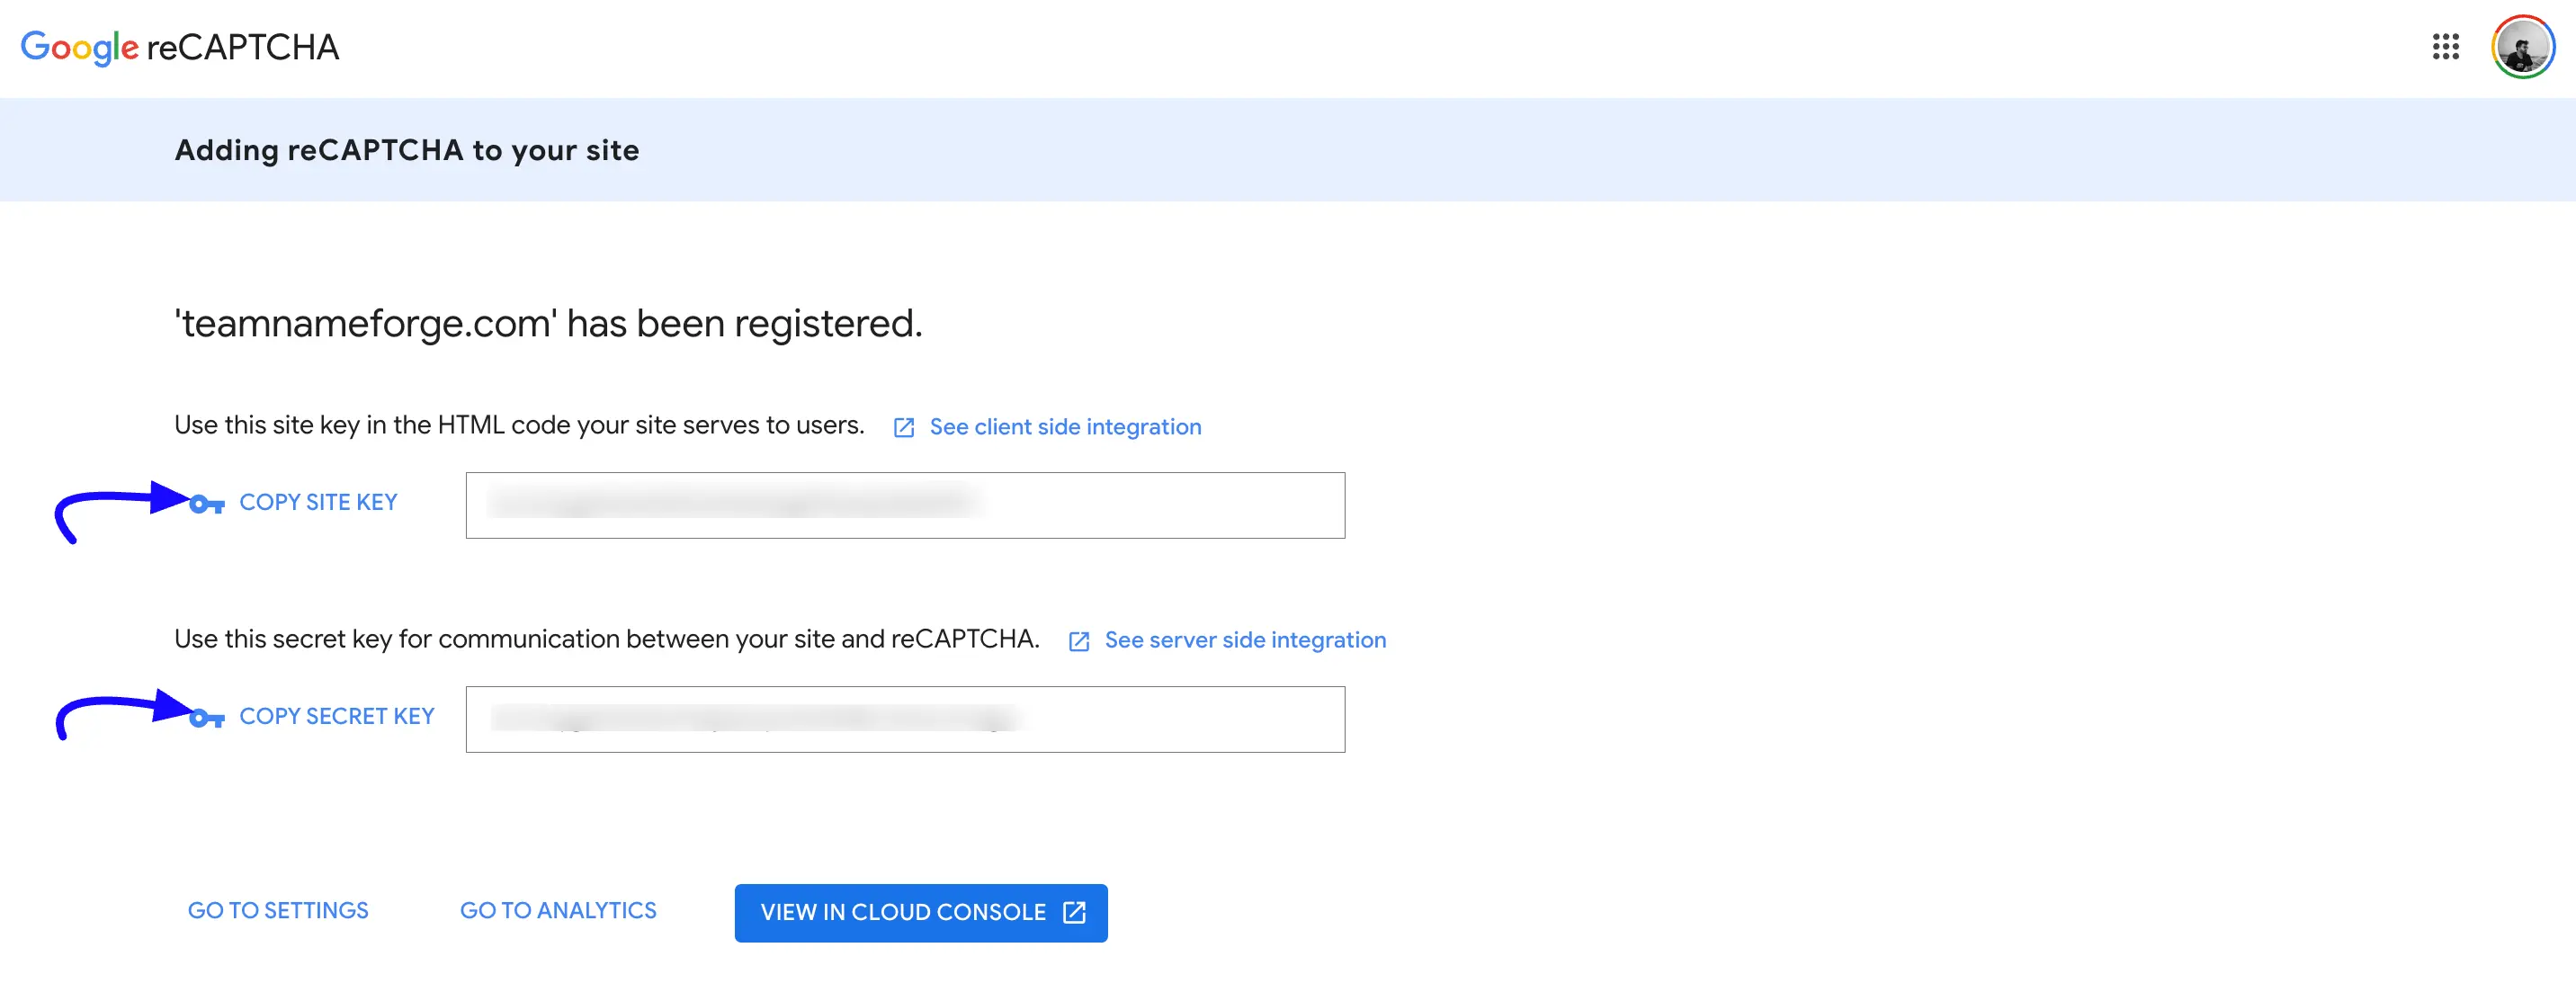Viewport: 2576px width, 1001px height.
Task: Click the key icon beside Copy Secret Key
Action: 207,718
